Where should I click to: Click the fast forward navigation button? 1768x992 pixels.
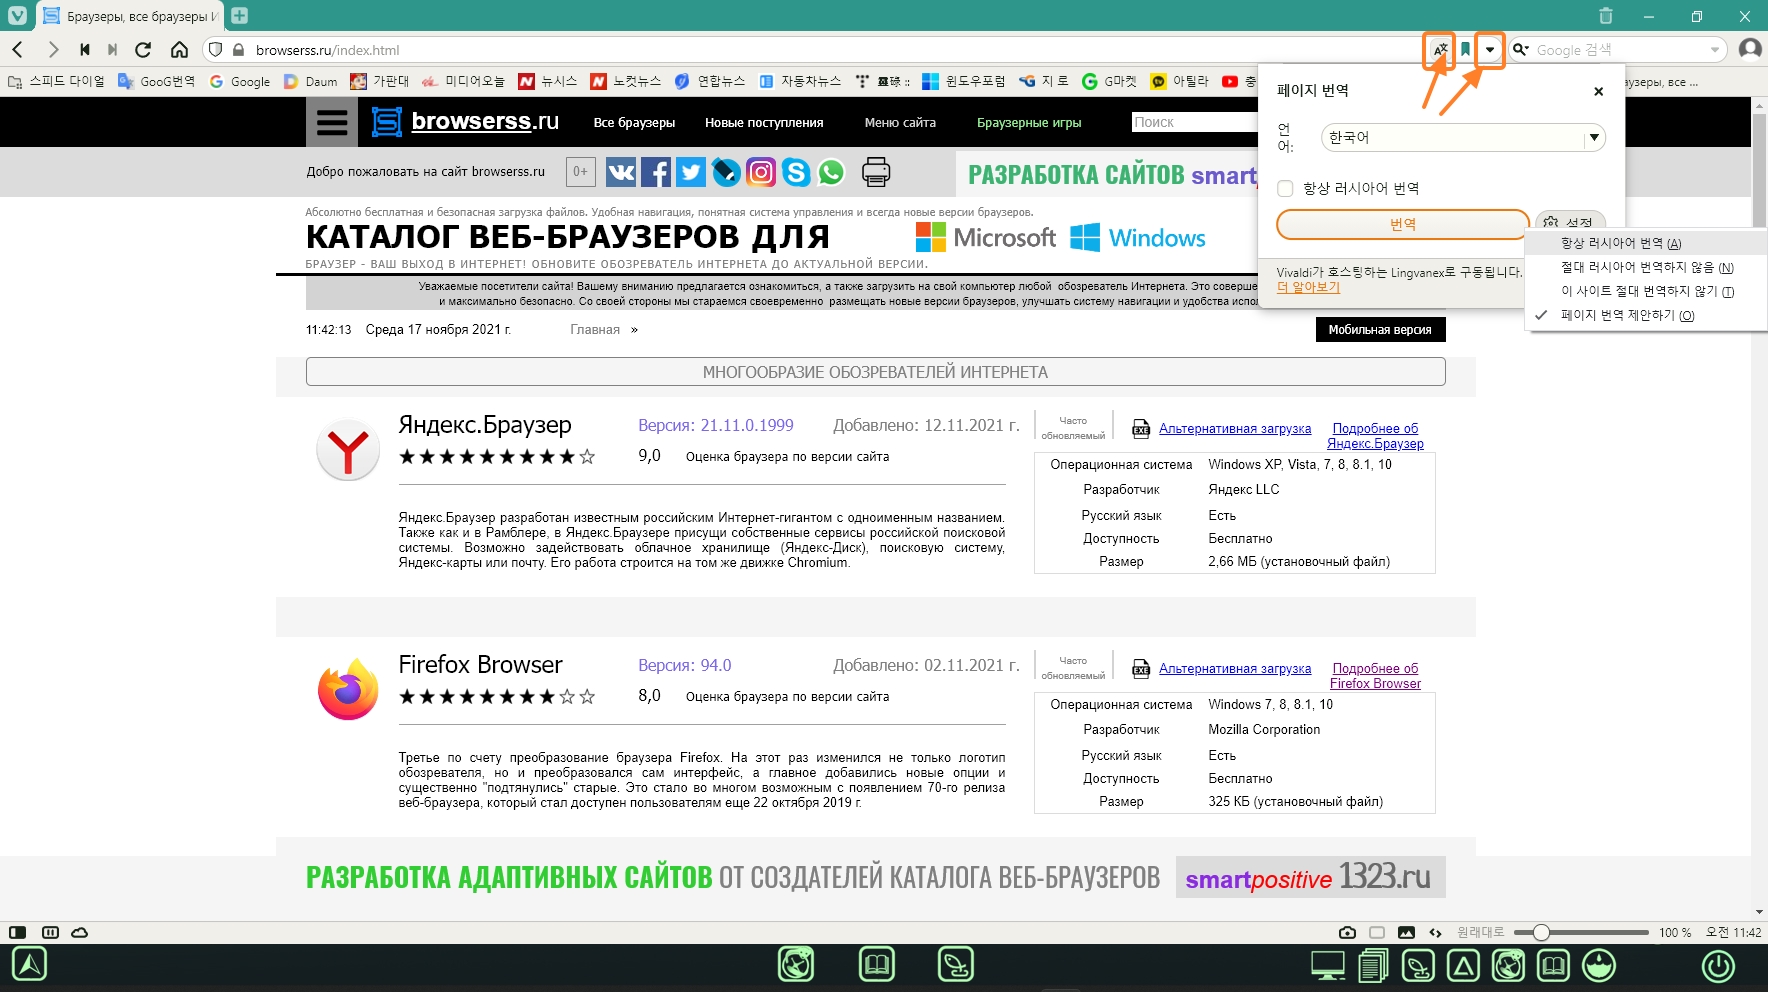tap(112, 49)
